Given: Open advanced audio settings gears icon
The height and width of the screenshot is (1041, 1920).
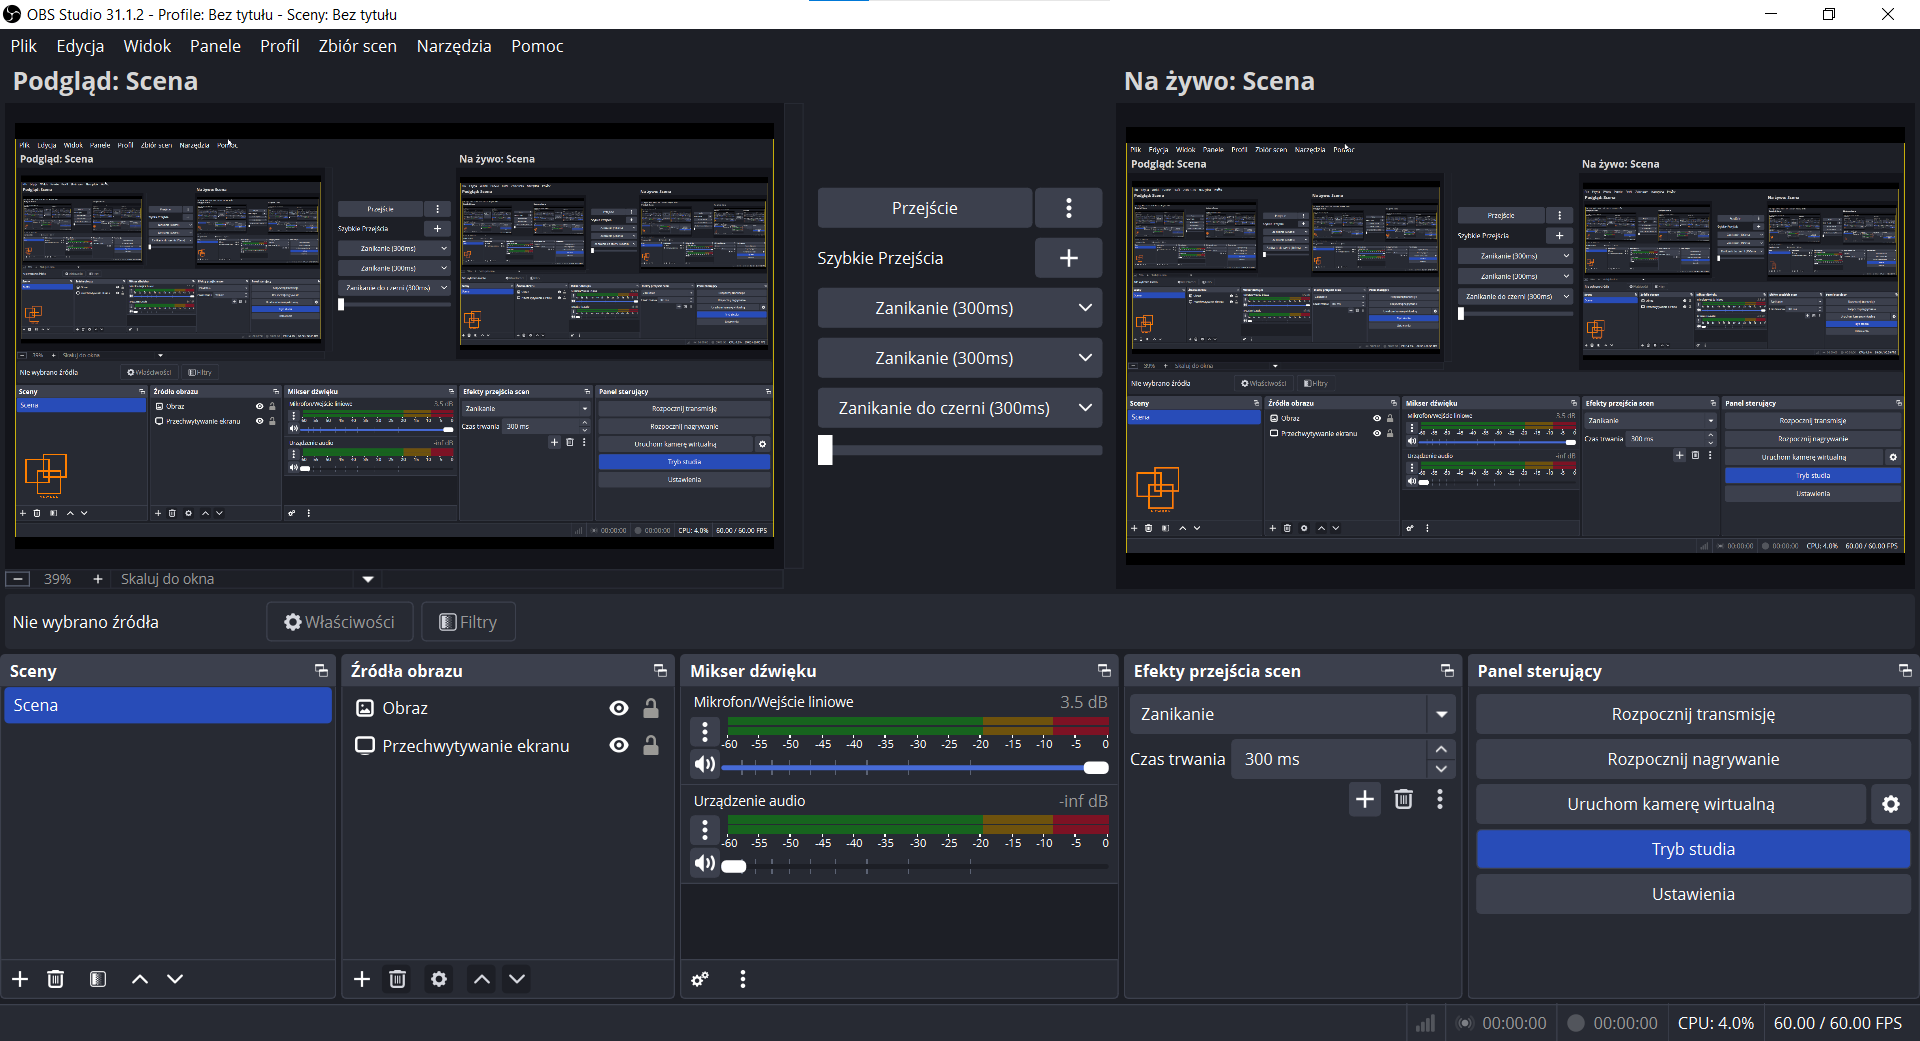Looking at the screenshot, I should [x=700, y=979].
